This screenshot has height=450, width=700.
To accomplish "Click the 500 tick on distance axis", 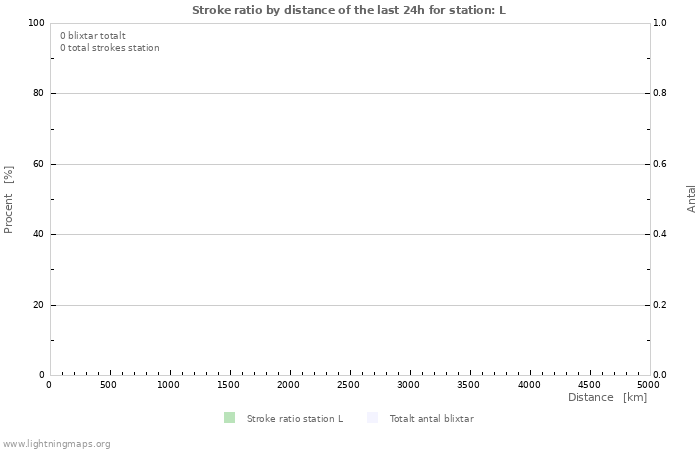I will point(109,384).
